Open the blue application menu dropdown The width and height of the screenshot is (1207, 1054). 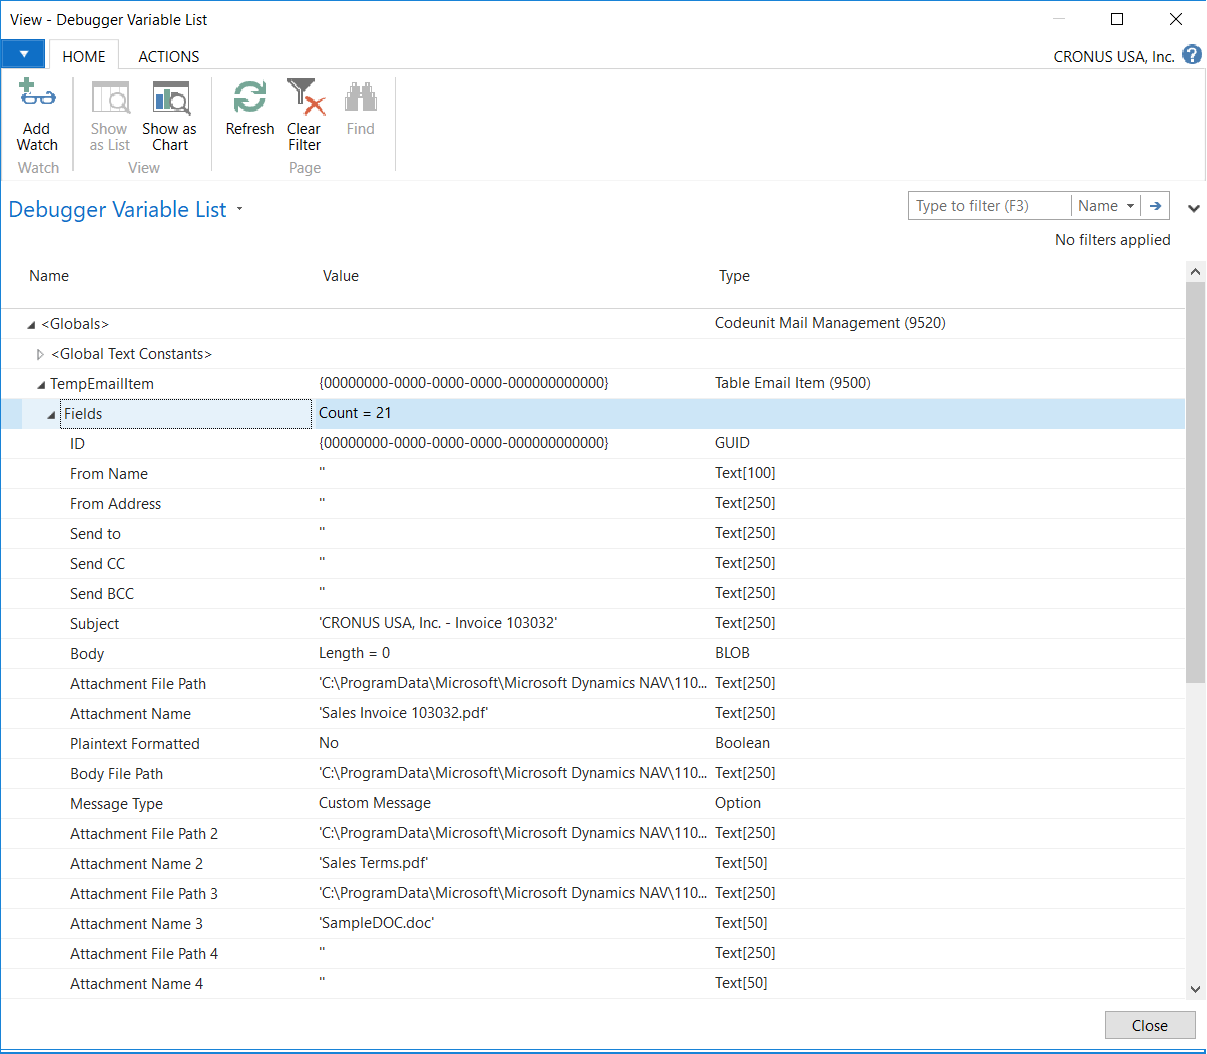[x=23, y=54]
